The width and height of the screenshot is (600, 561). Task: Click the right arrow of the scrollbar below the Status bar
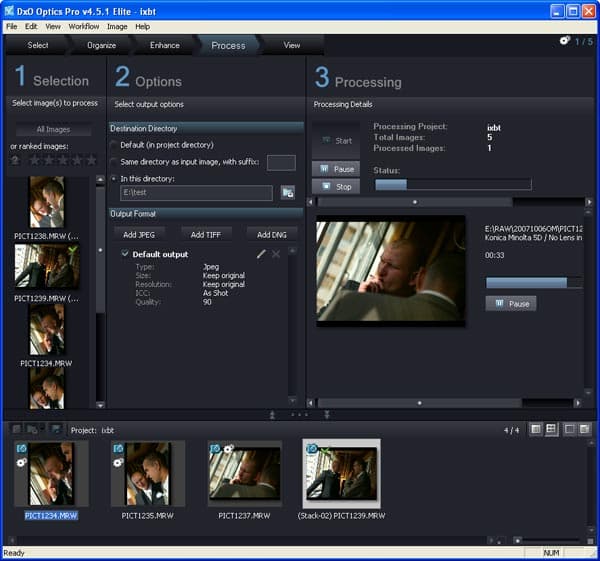tap(589, 202)
